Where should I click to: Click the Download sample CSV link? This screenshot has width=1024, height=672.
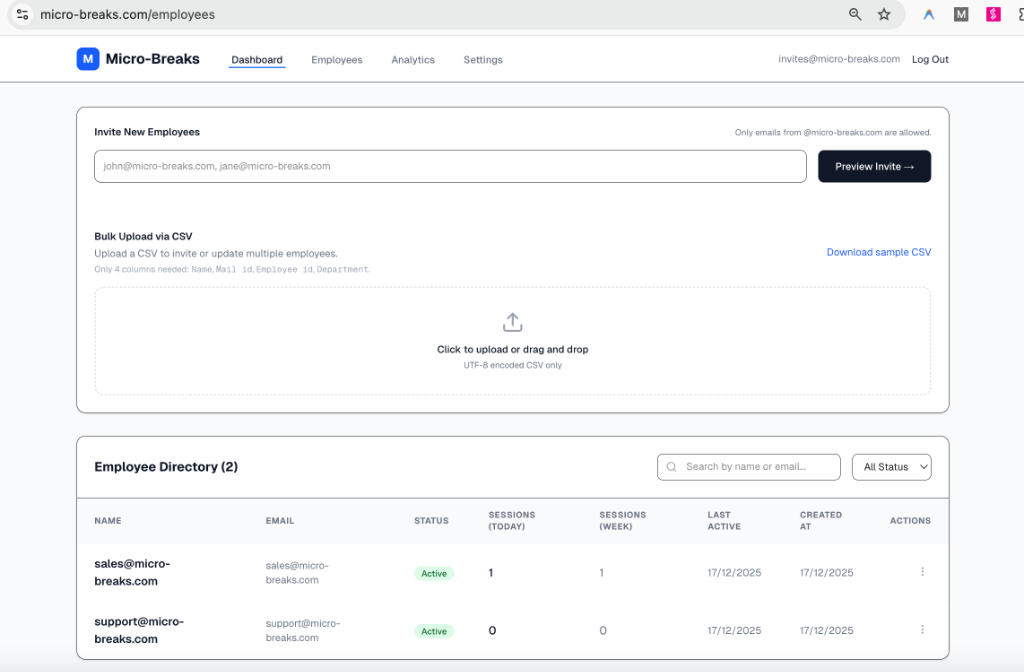(878, 252)
